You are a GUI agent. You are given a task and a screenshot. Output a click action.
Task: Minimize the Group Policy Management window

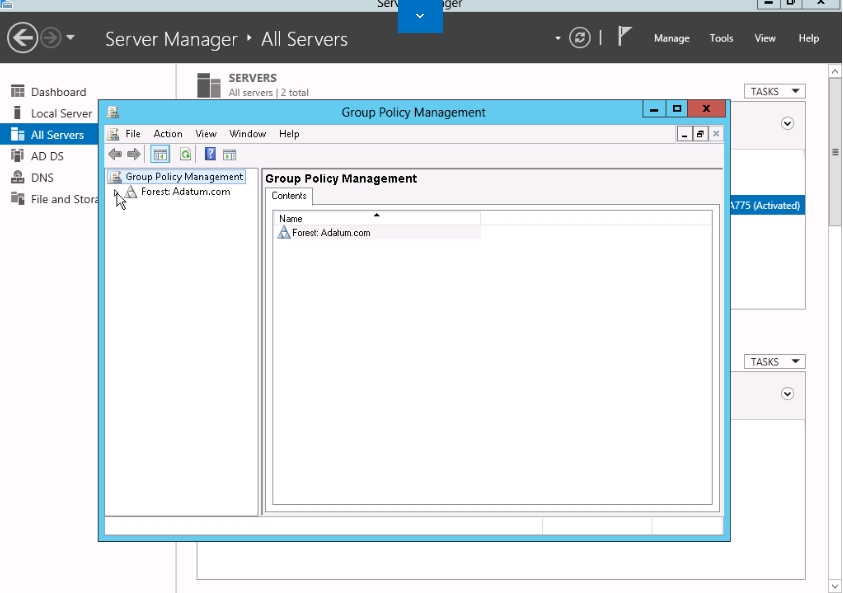[654, 109]
